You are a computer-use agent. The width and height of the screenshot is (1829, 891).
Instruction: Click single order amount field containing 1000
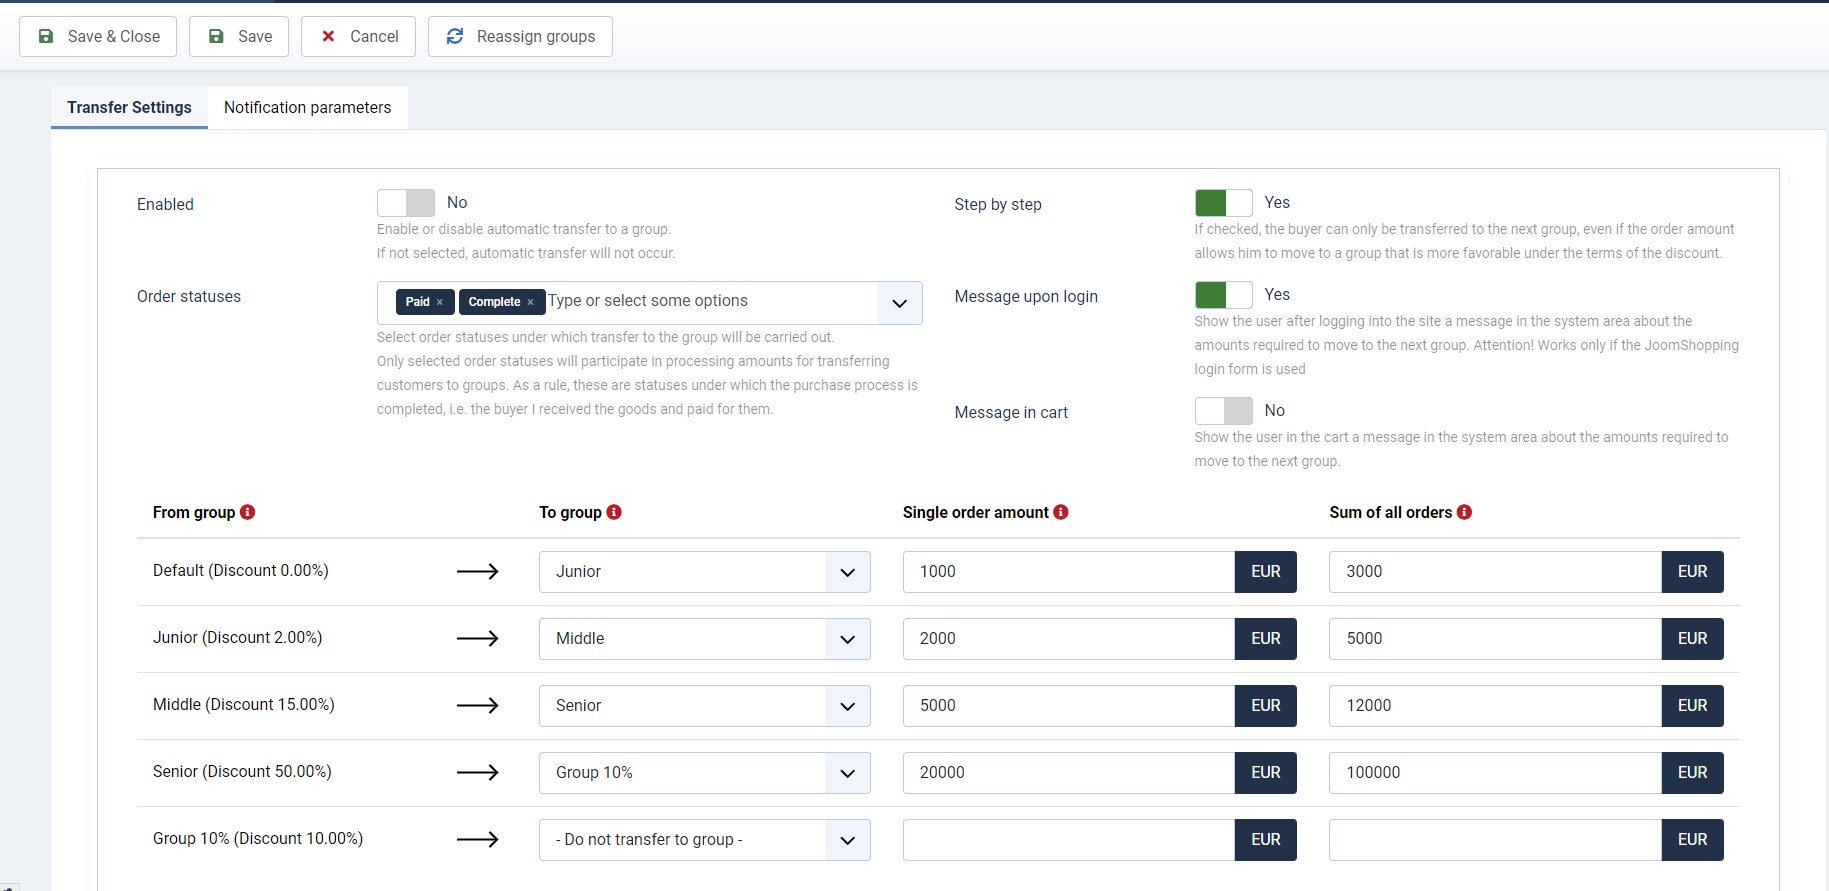point(1067,572)
